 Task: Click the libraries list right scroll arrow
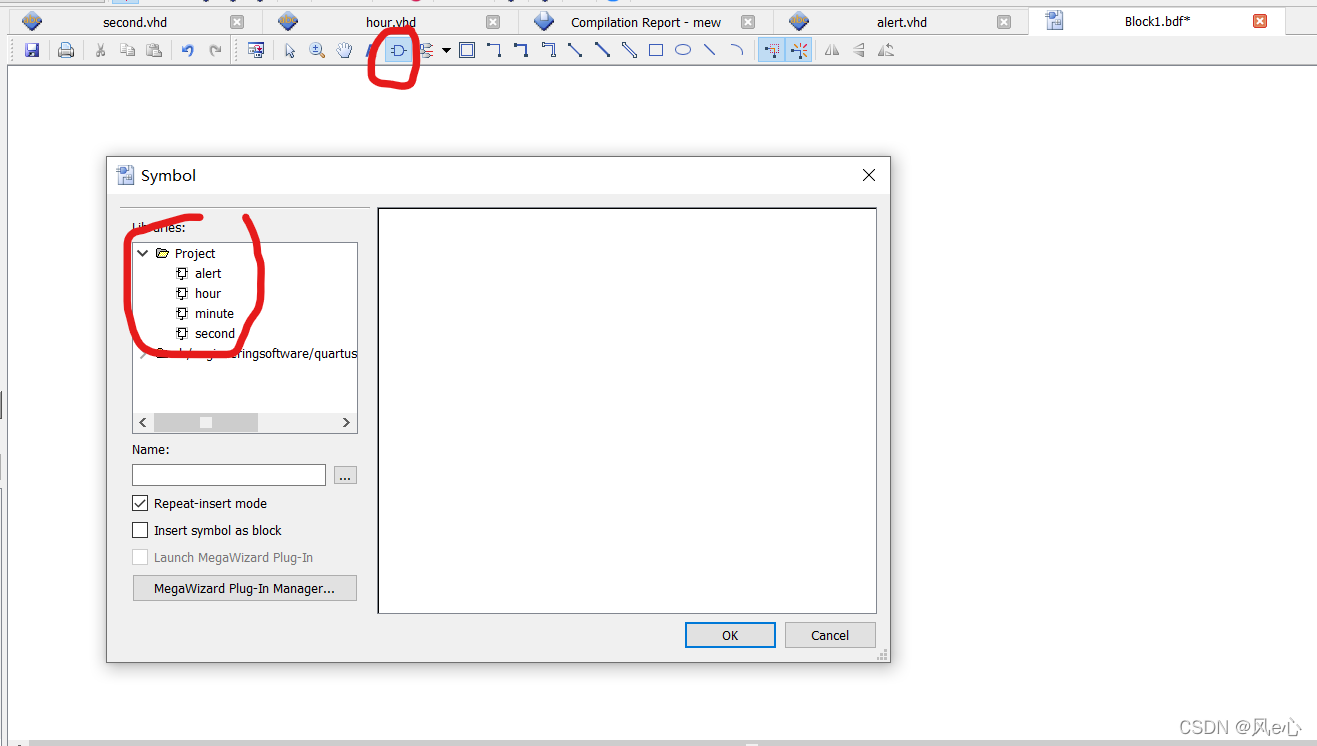[x=347, y=423]
